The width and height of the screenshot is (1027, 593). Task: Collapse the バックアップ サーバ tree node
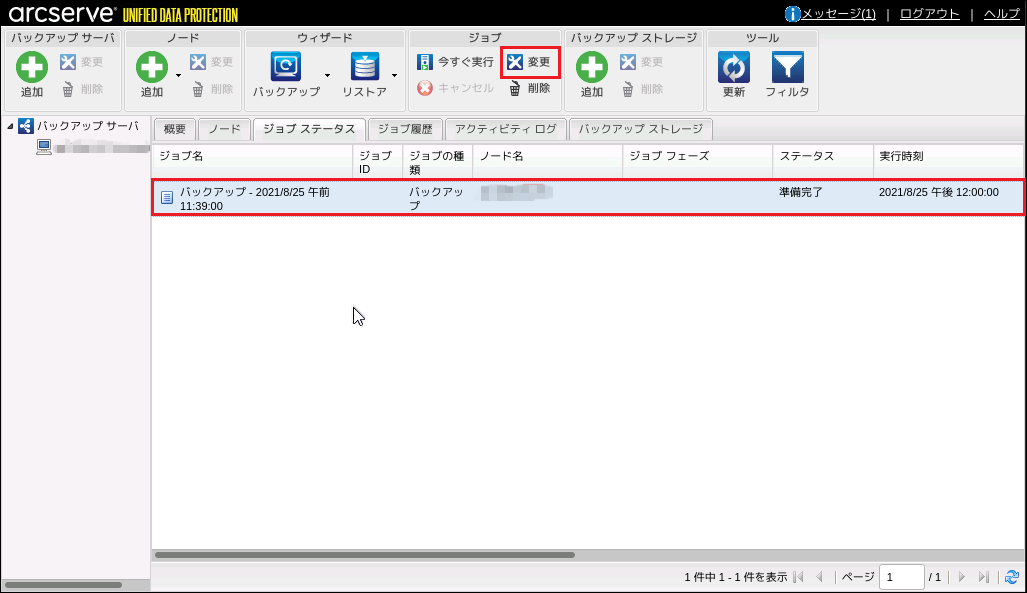click(x=10, y=126)
